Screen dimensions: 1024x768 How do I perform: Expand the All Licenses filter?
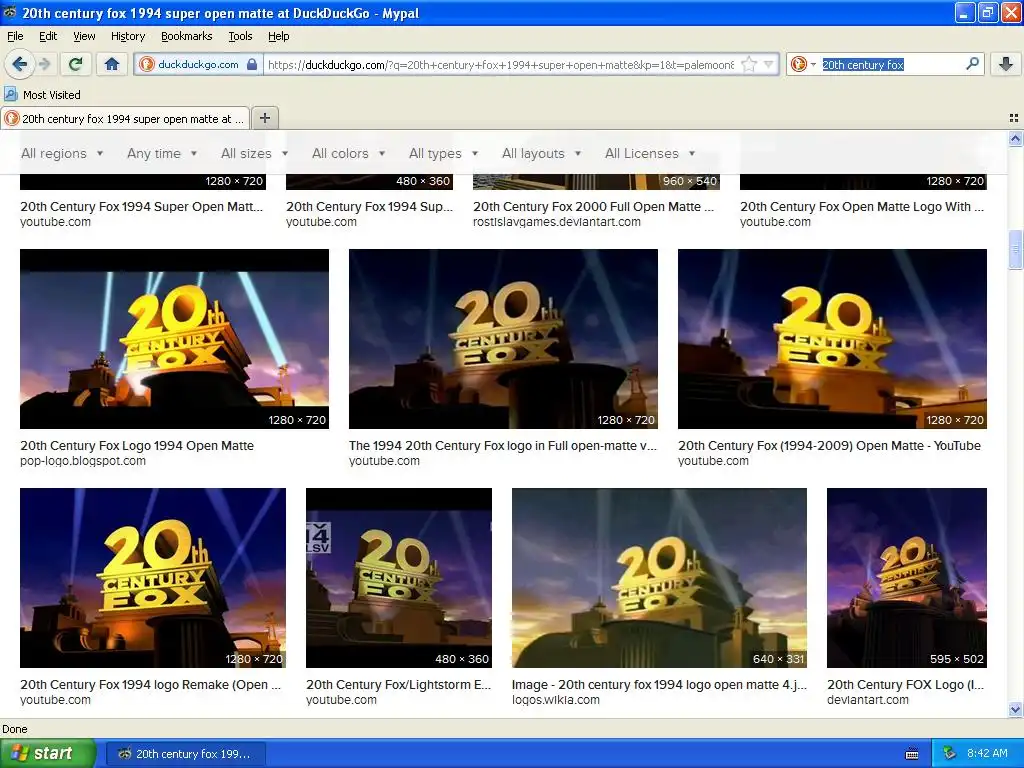click(650, 153)
